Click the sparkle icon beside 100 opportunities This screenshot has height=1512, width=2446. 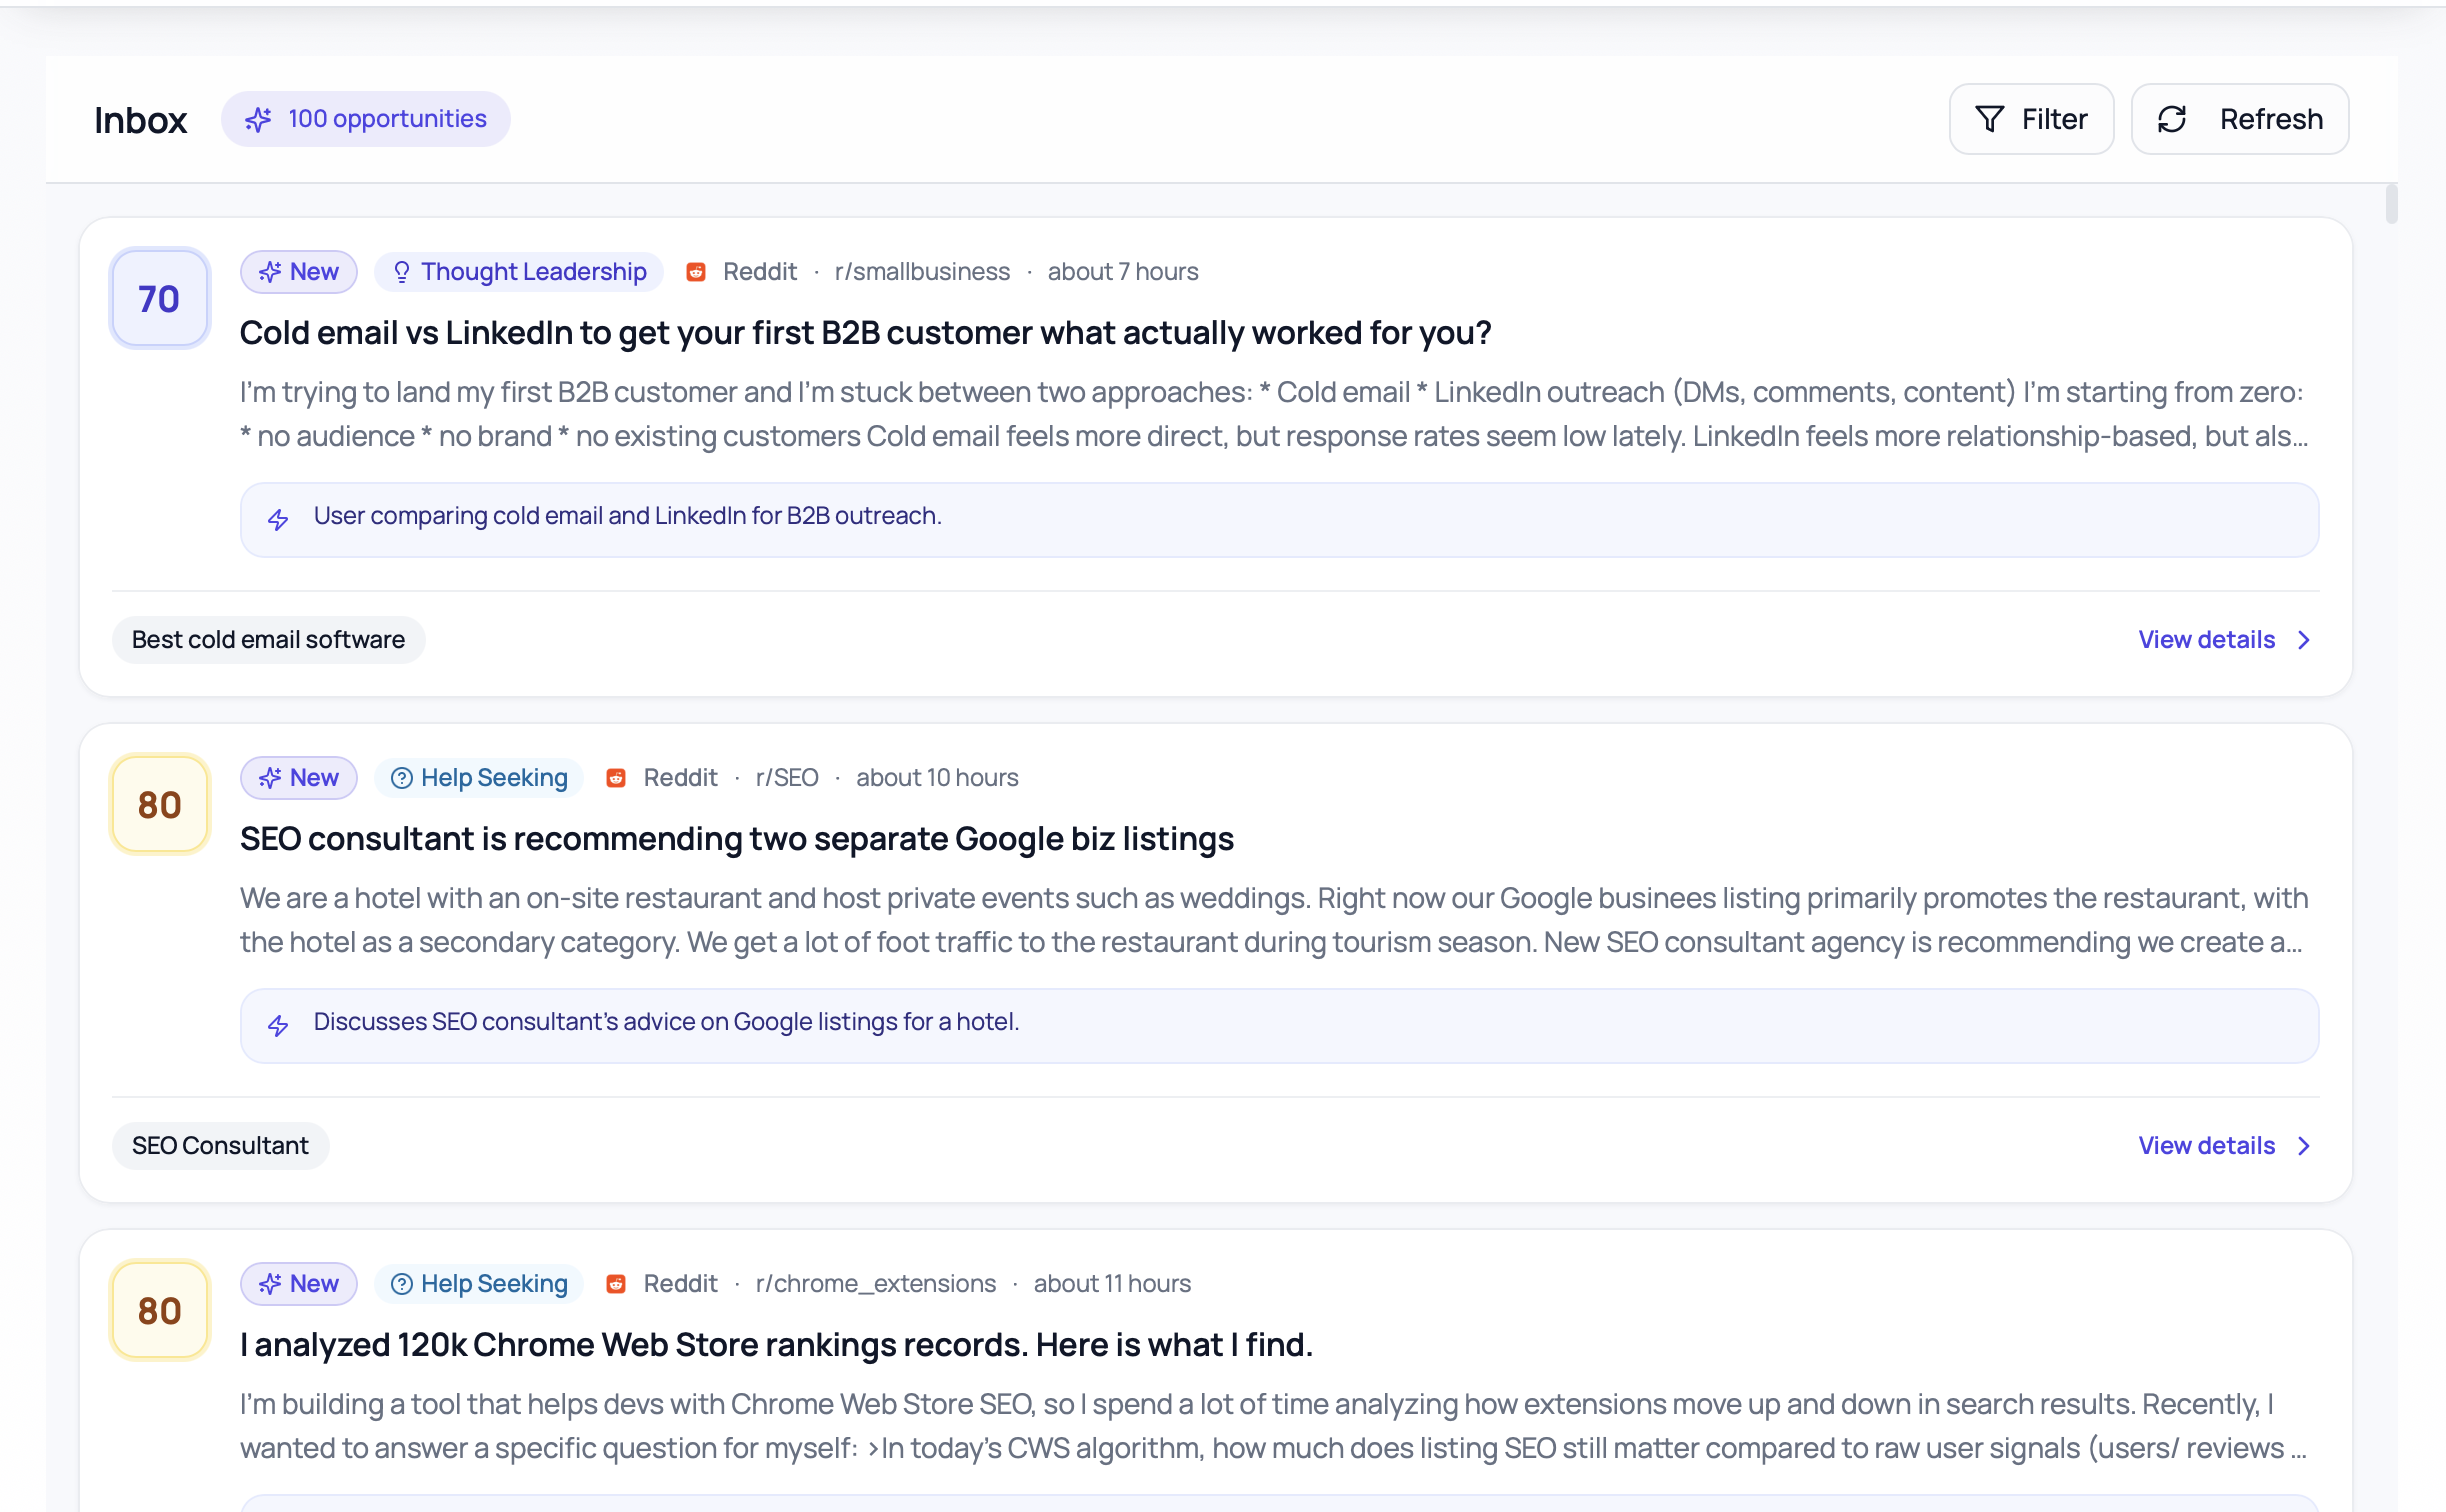coord(258,119)
